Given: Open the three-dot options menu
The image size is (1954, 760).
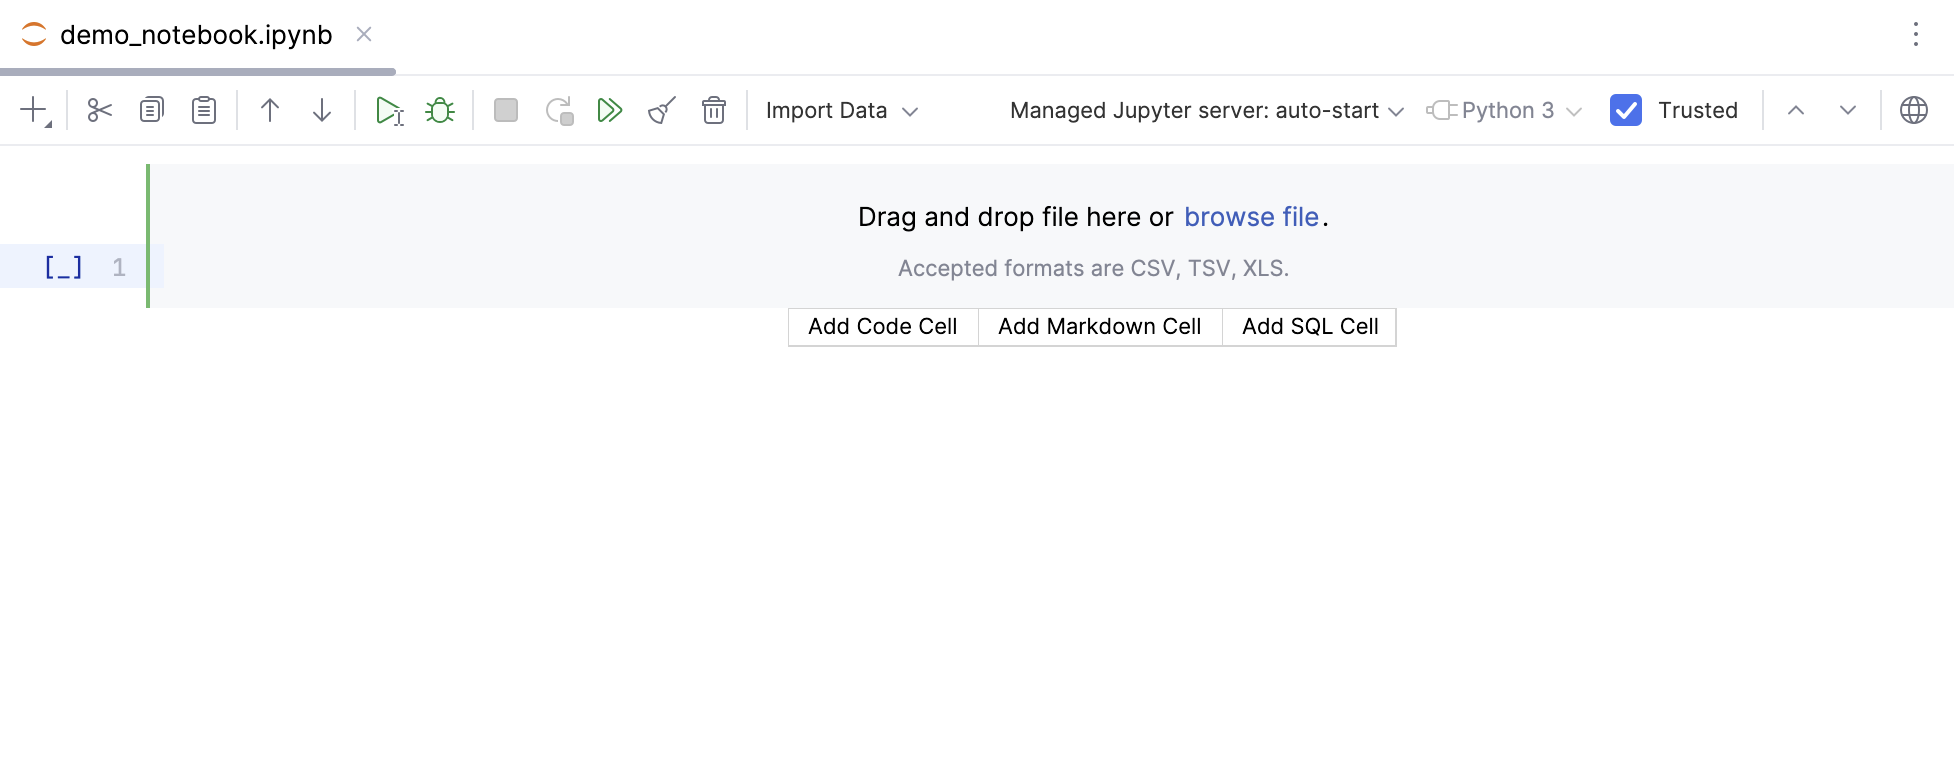Looking at the screenshot, I should pyautogui.click(x=1917, y=34).
